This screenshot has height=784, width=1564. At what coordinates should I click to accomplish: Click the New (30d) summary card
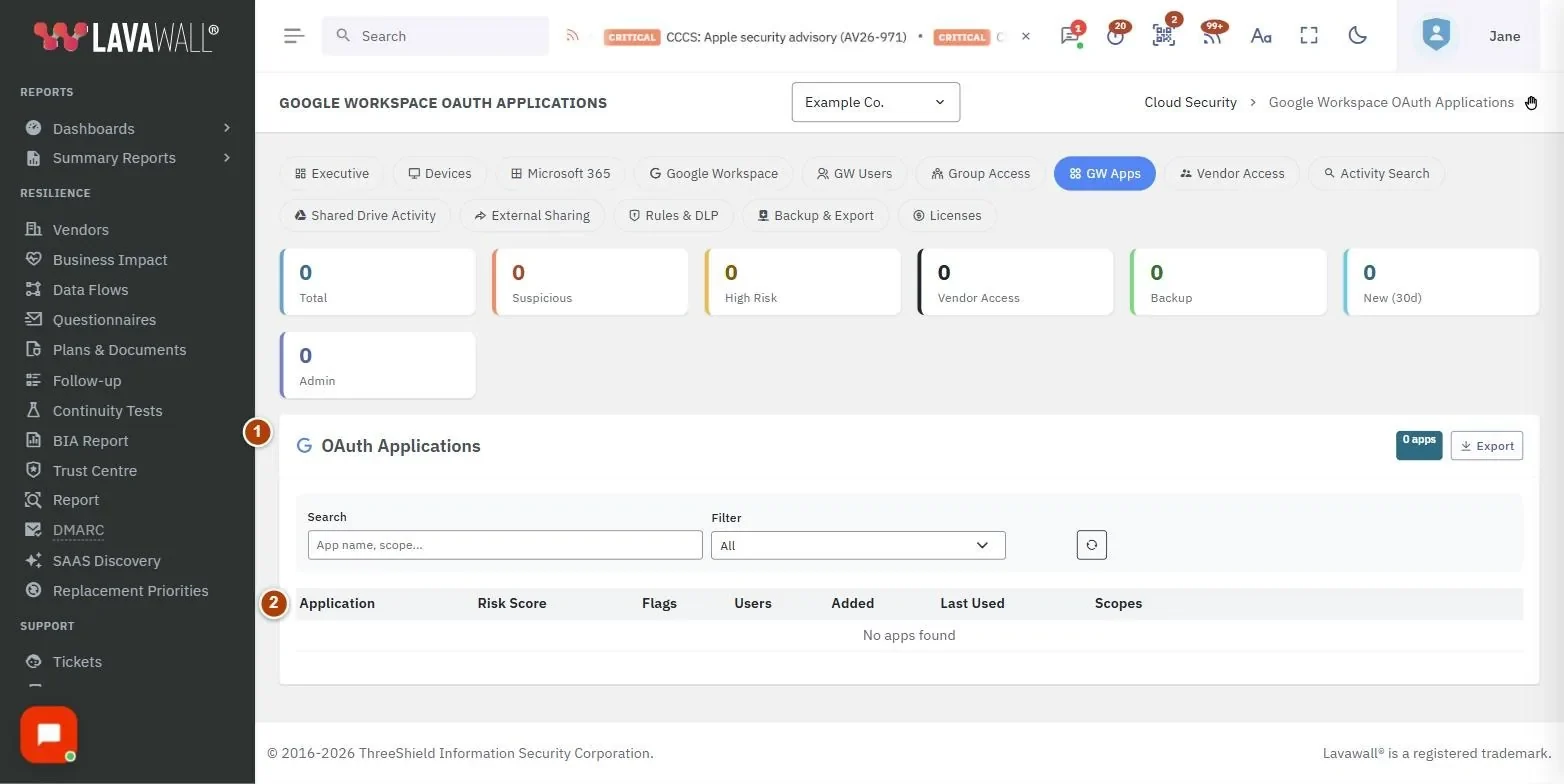coord(1441,282)
